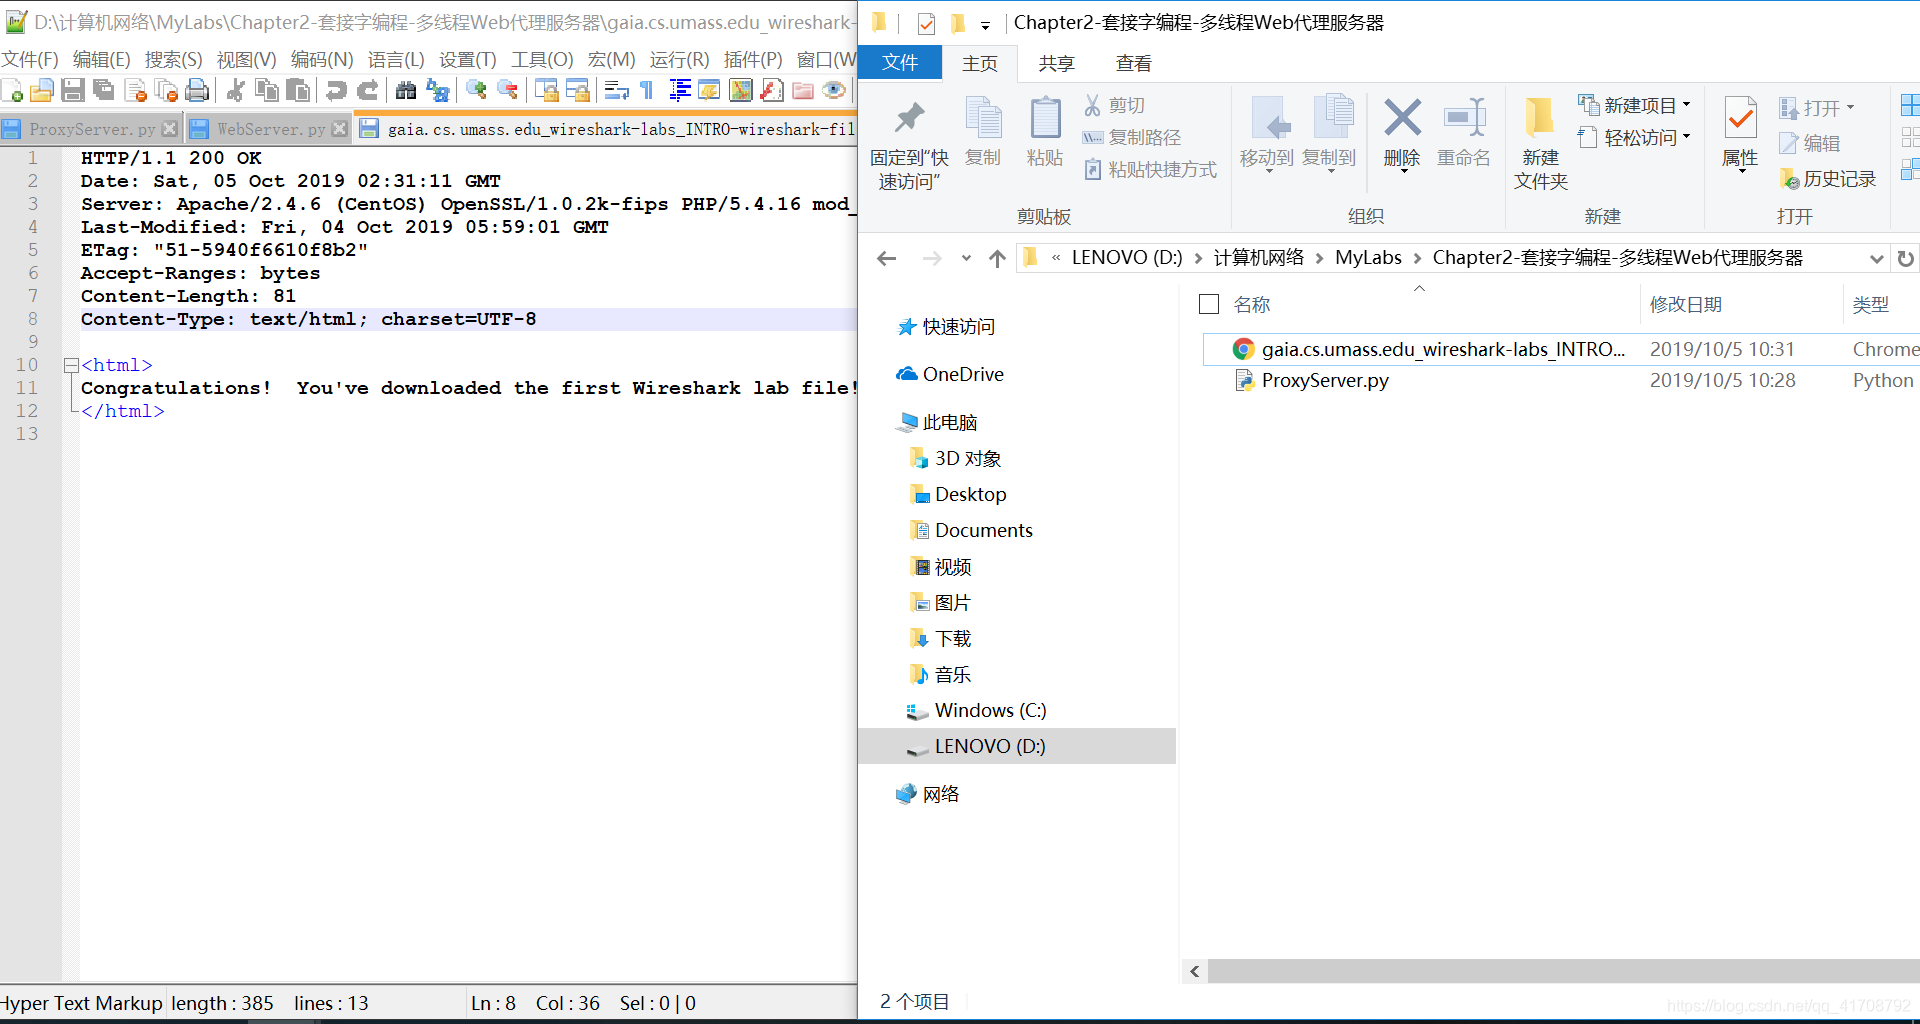Collapse the <html> fold marker
The image size is (1920, 1024).
71,366
